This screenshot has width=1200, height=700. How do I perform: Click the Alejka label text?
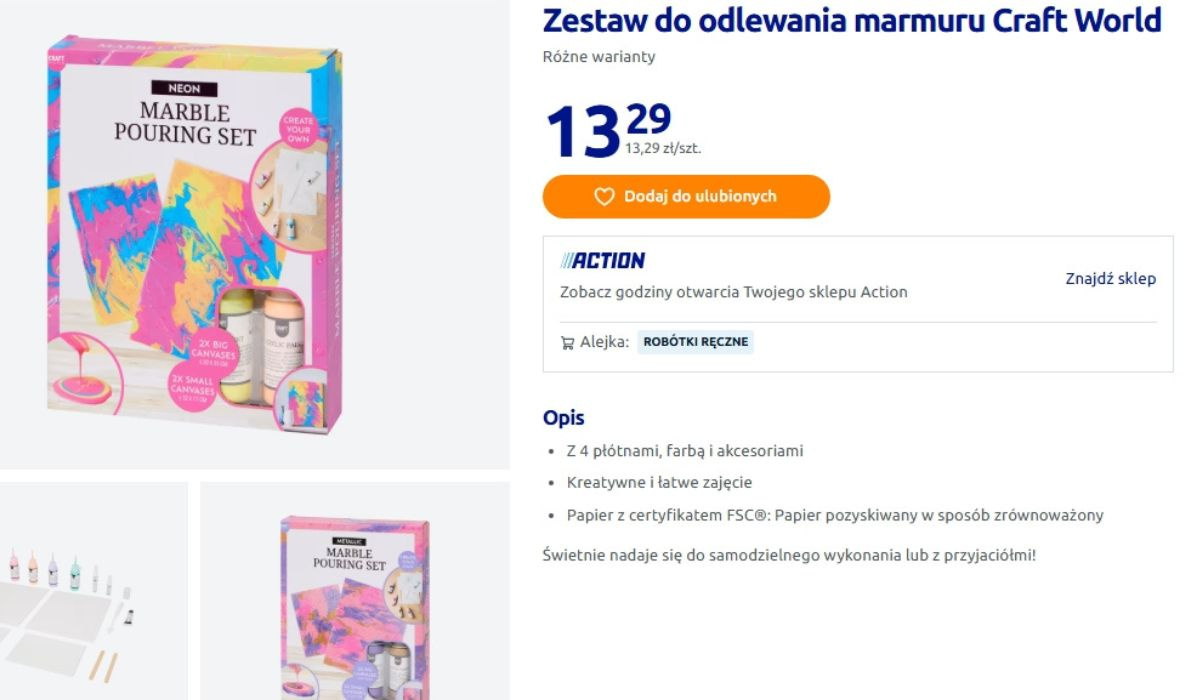click(604, 342)
